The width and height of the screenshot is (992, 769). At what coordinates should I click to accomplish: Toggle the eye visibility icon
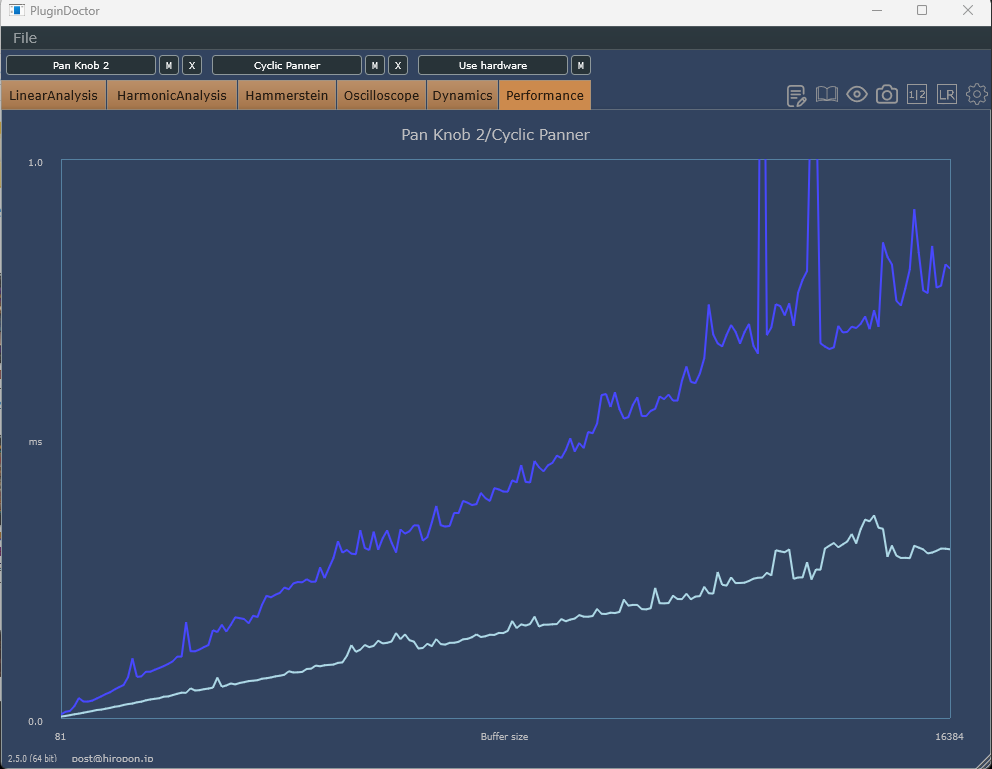(x=857, y=95)
